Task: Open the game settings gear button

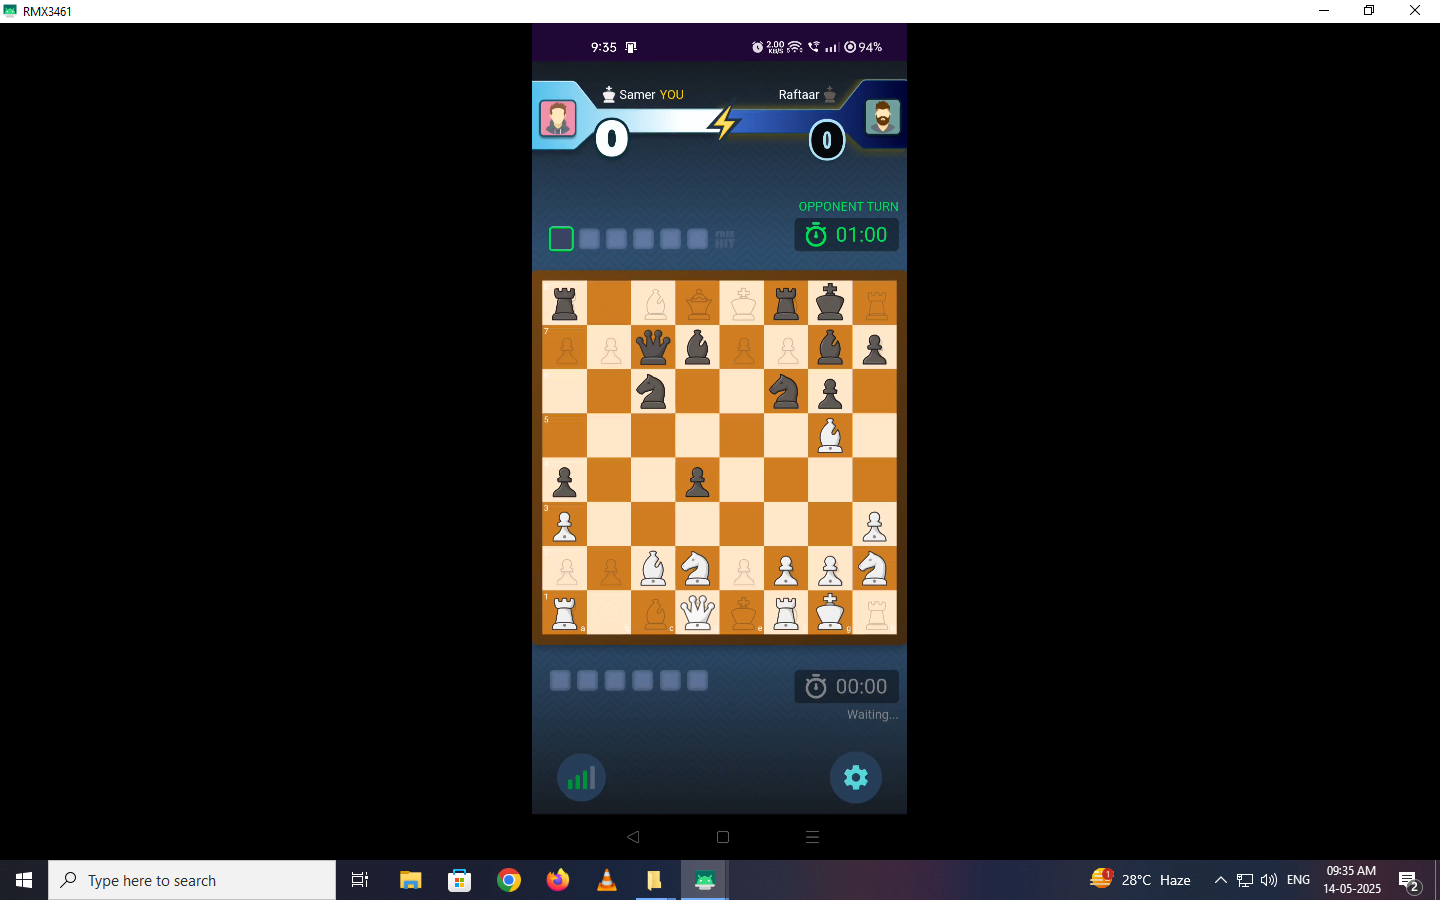Action: [x=856, y=777]
